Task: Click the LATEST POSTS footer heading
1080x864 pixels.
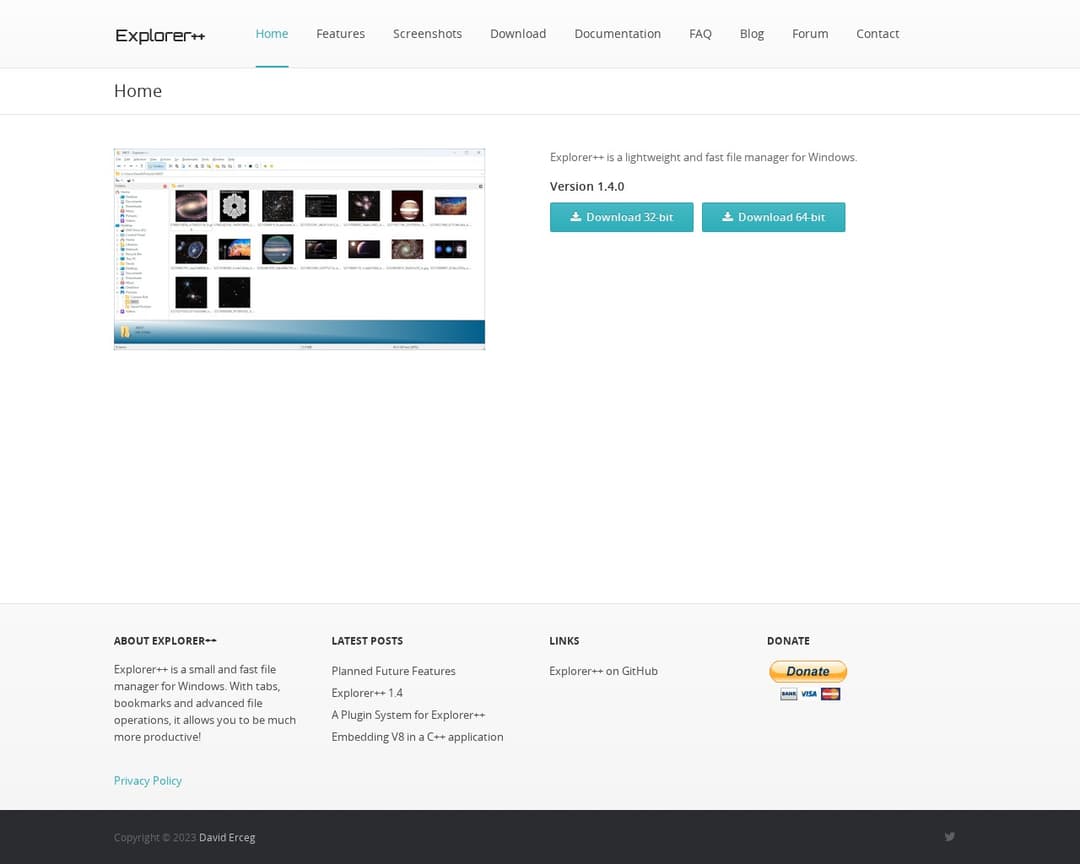Action: pos(367,641)
